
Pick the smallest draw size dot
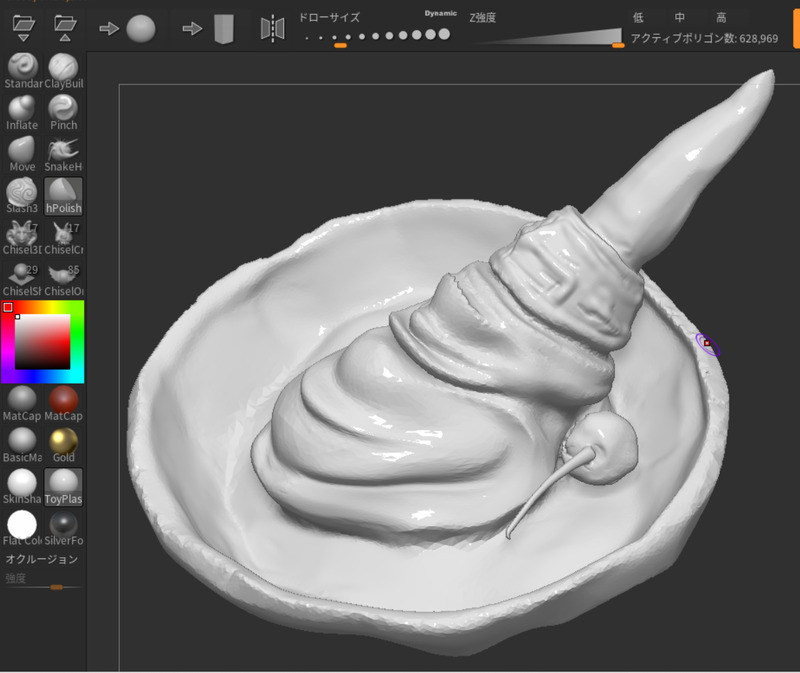click(307, 38)
